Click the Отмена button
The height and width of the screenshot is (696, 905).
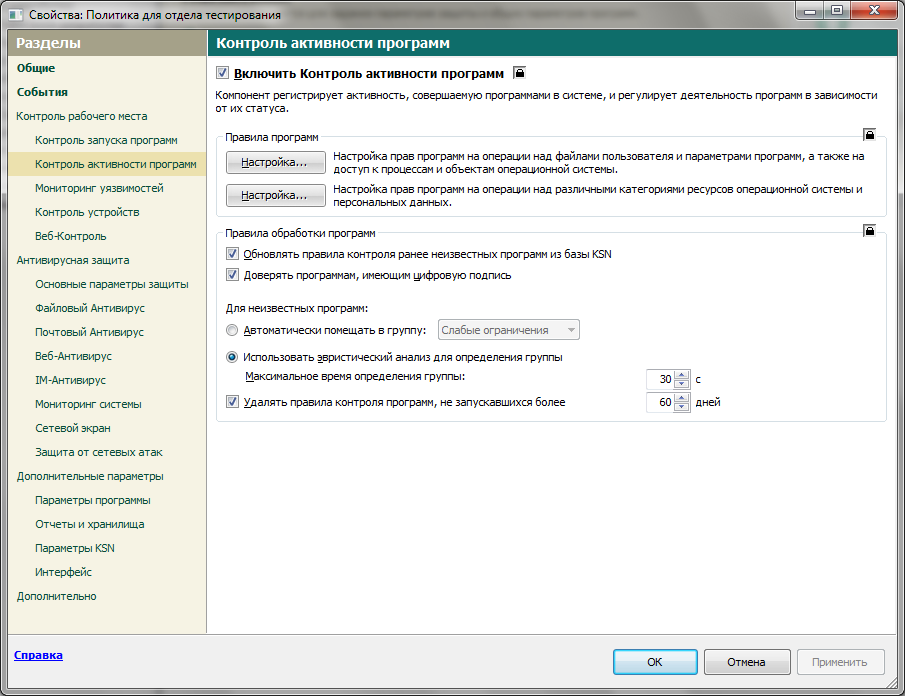[x=747, y=662]
